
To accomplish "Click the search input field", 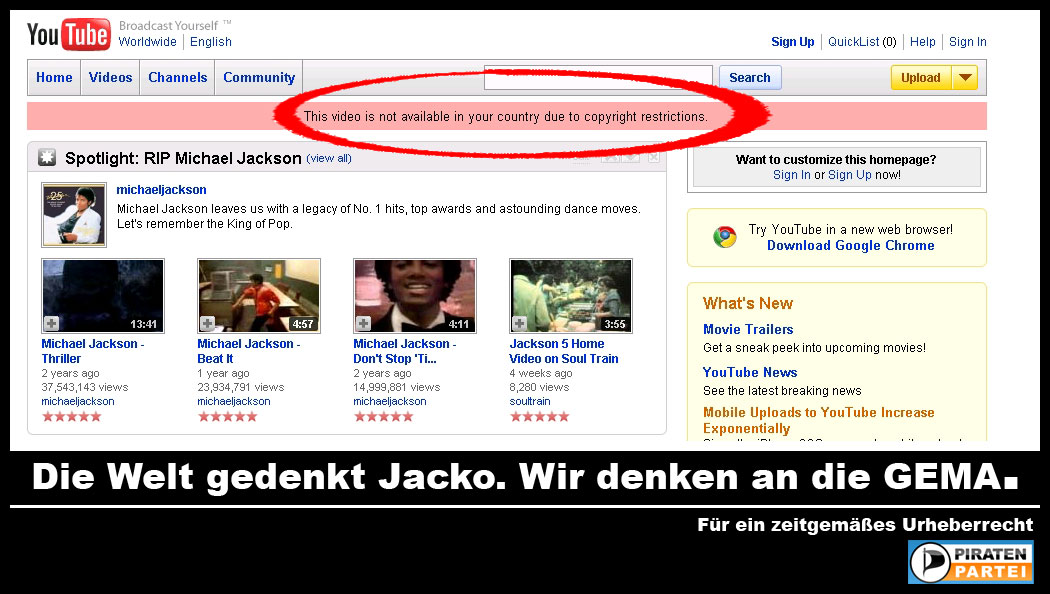I will (x=598, y=78).
